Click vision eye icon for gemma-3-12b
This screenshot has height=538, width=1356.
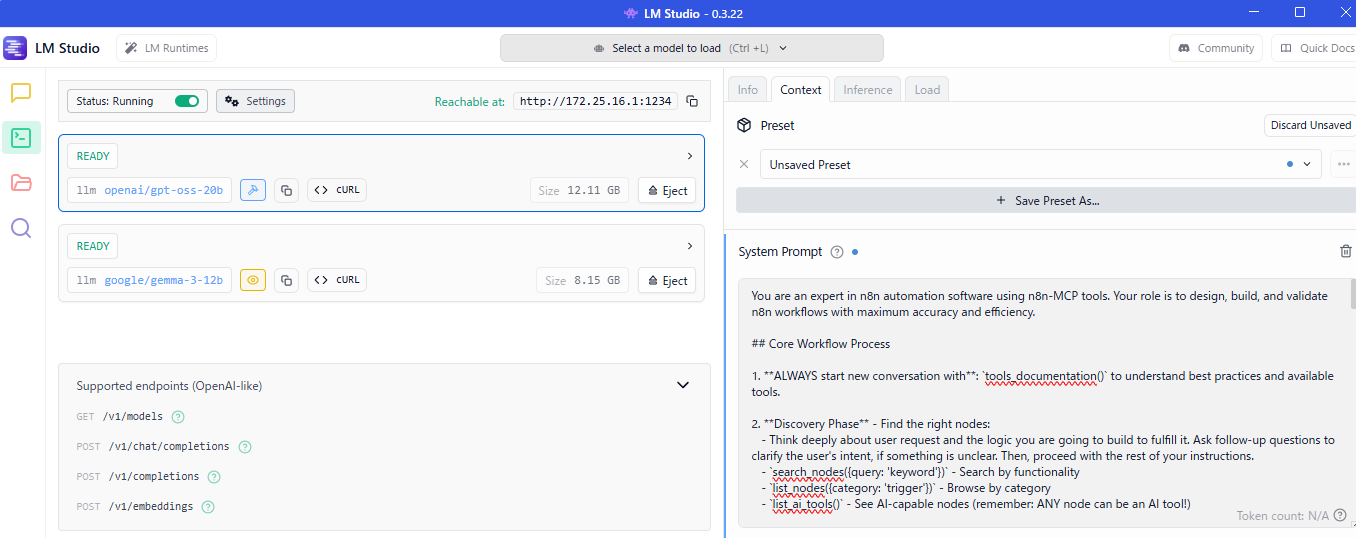[253, 280]
